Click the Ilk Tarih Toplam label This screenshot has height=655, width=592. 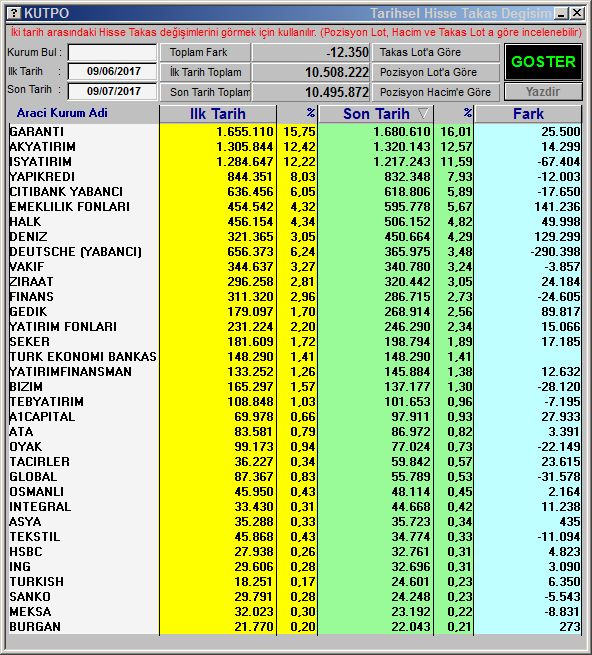[x=205, y=72]
